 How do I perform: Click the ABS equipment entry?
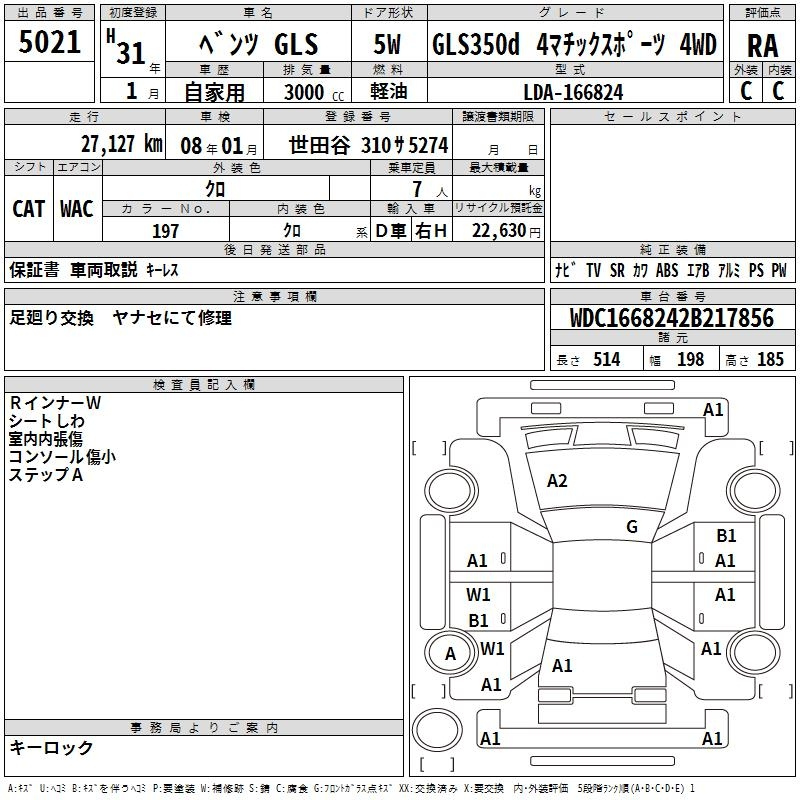[x=667, y=270]
